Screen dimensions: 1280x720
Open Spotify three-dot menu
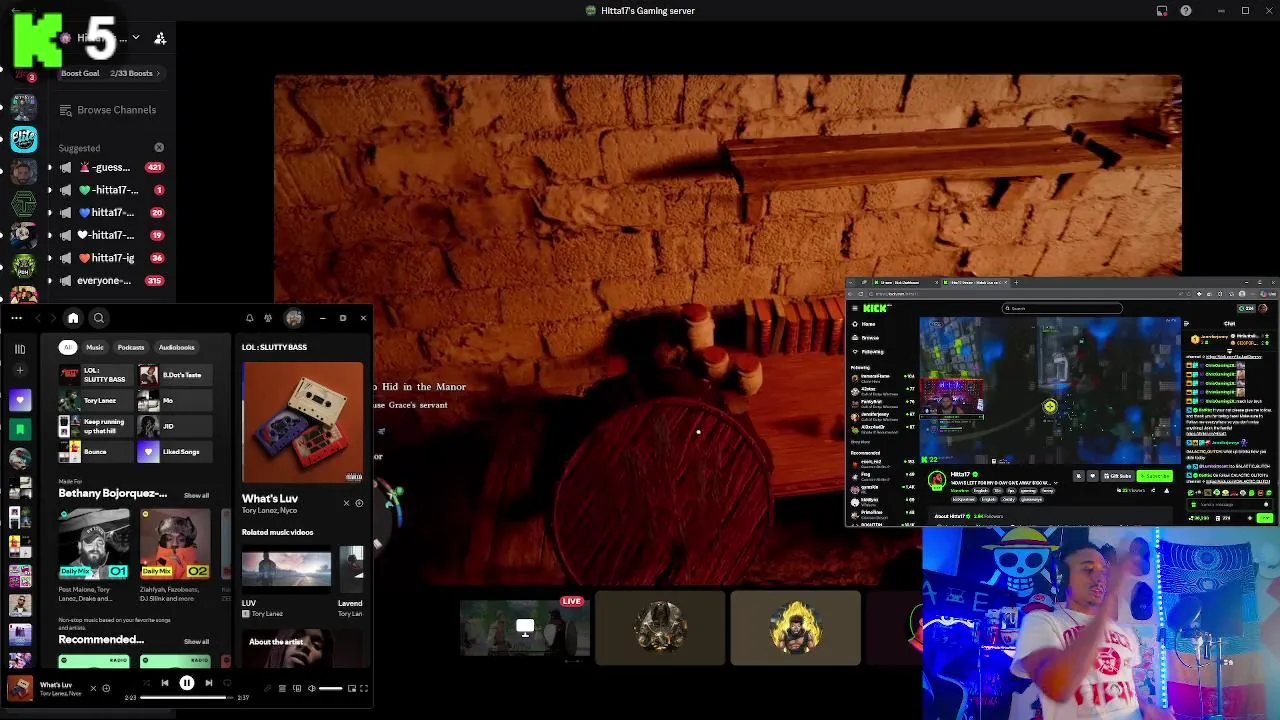tap(17, 318)
